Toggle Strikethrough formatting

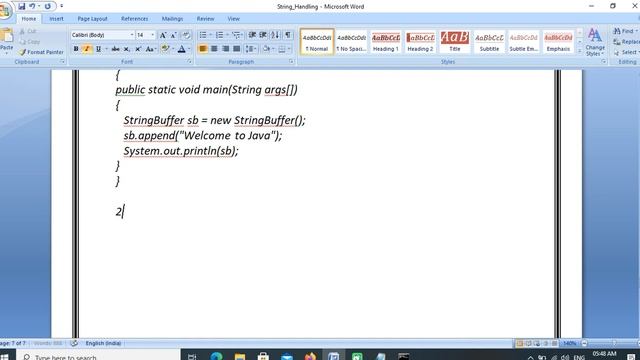click(116, 49)
